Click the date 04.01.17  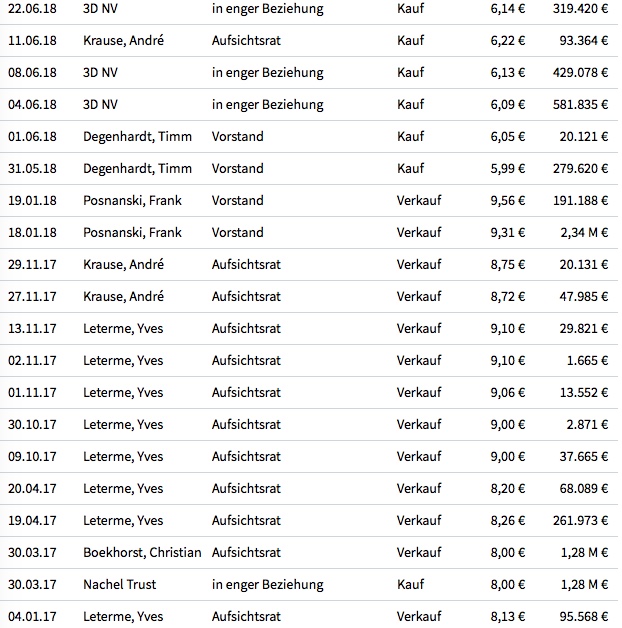(x=31, y=616)
